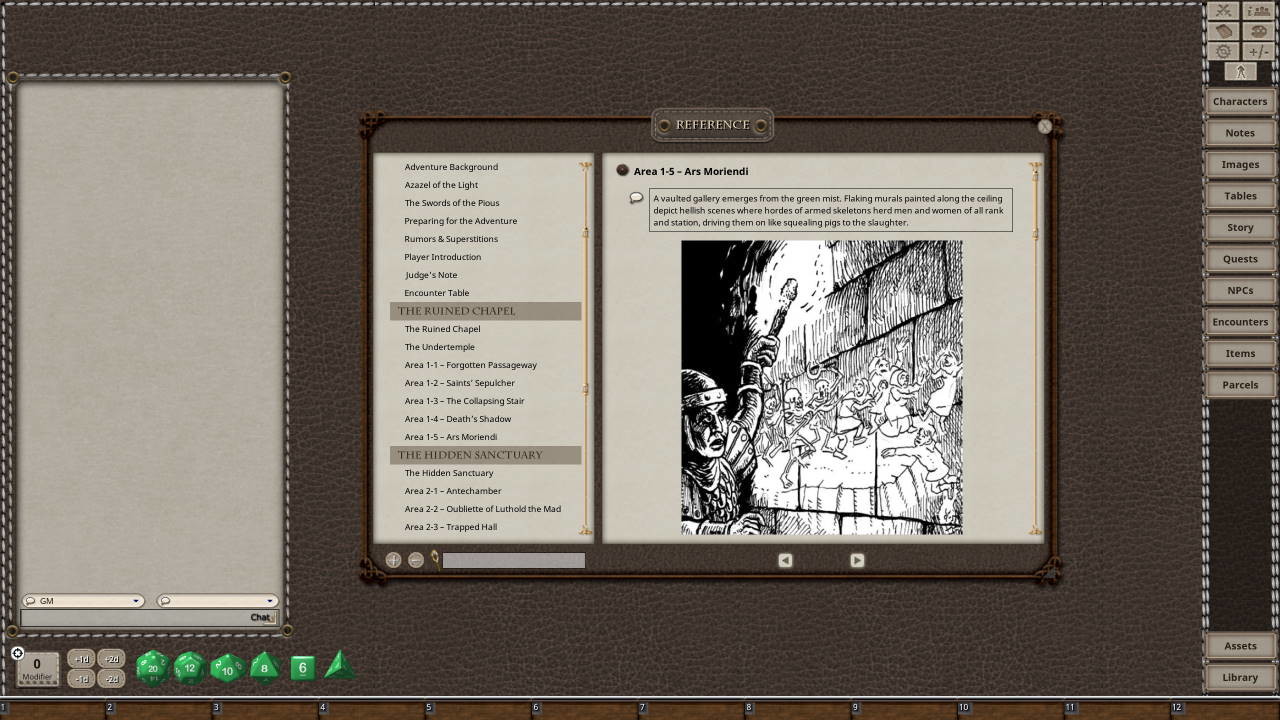Roll the green d20 die
Viewport: 1280px width, 720px height.
click(152, 666)
